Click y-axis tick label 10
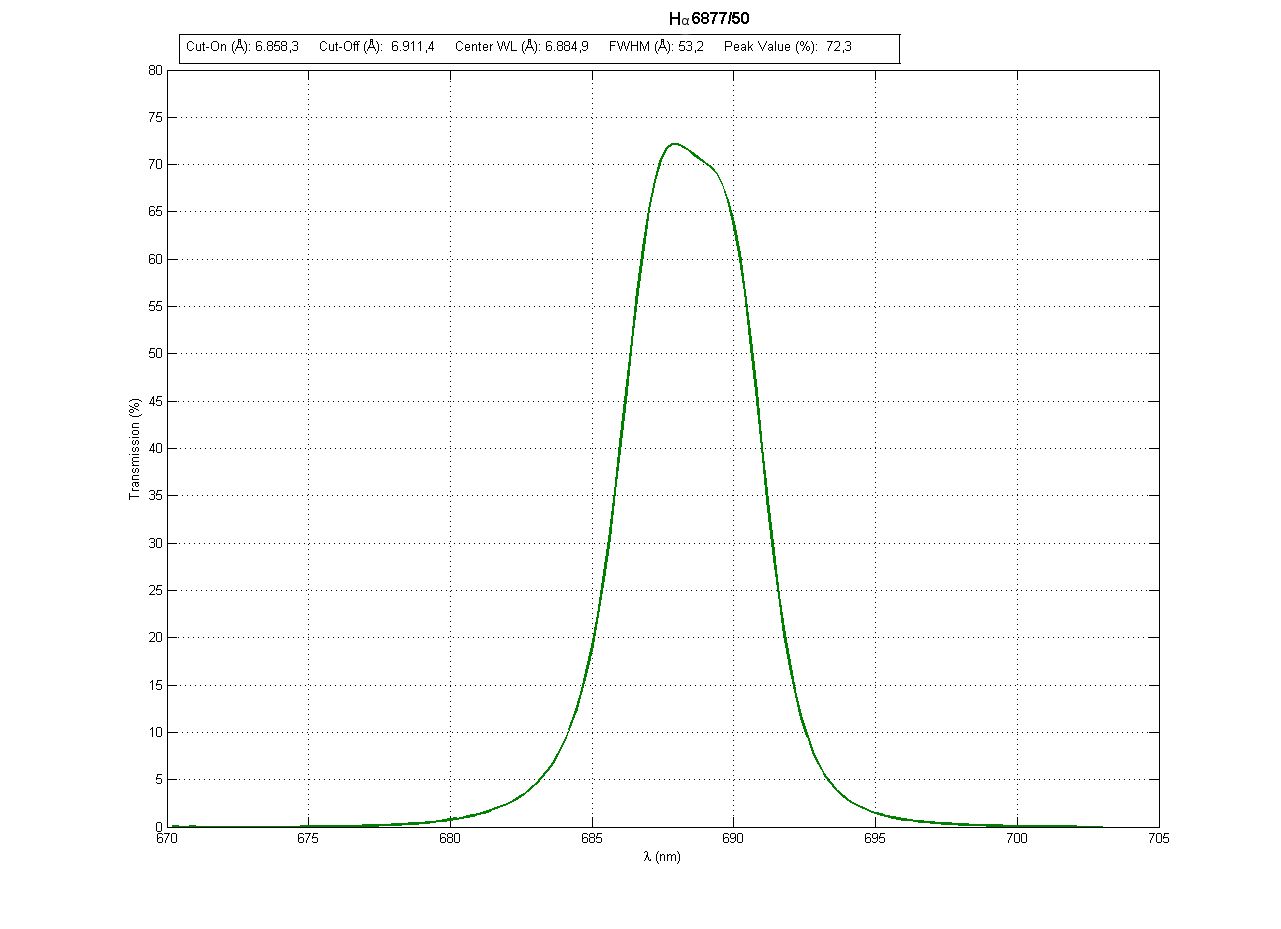Screen dimensions: 1281x929 pos(155,732)
